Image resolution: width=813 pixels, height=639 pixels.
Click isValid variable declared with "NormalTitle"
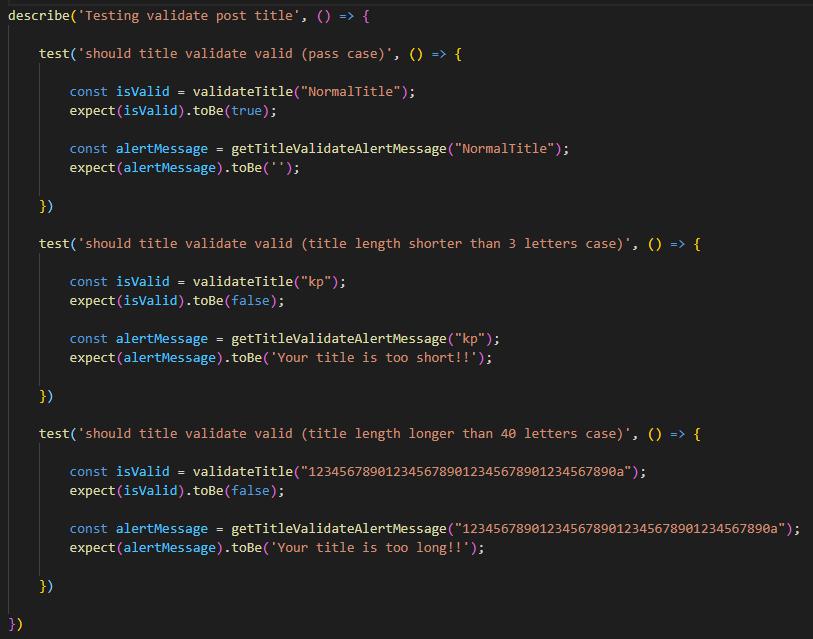pyautogui.click(x=143, y=91)
